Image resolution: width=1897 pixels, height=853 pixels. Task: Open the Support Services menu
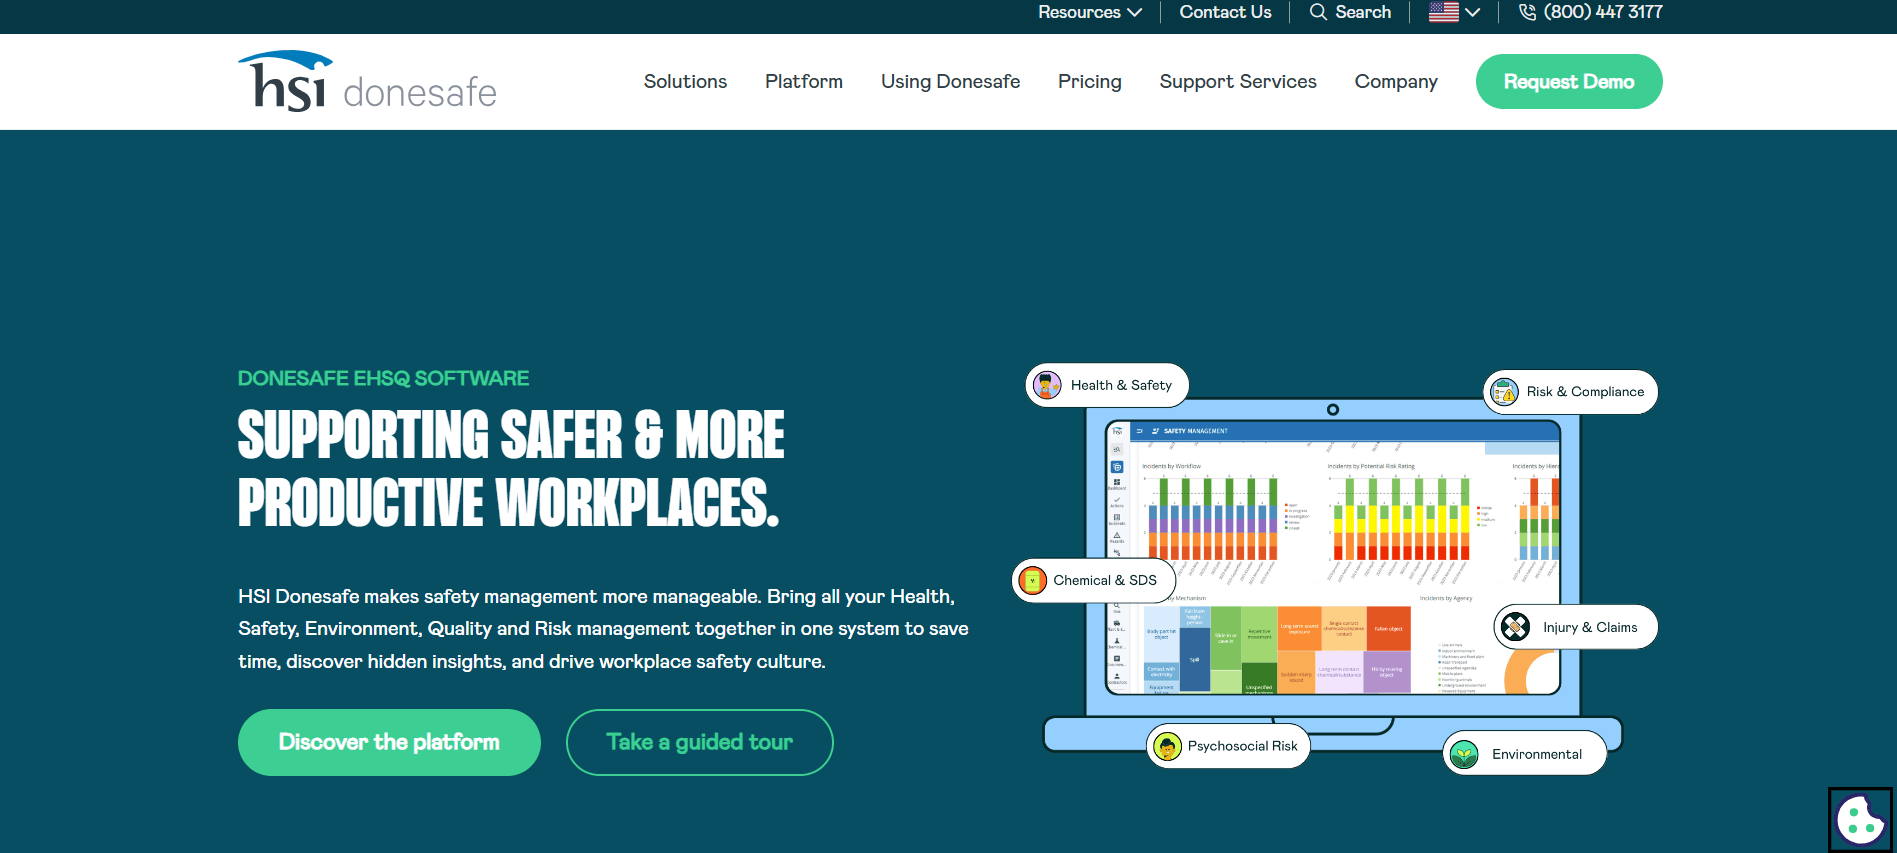pyautogui.click(x=1238, y=81)
